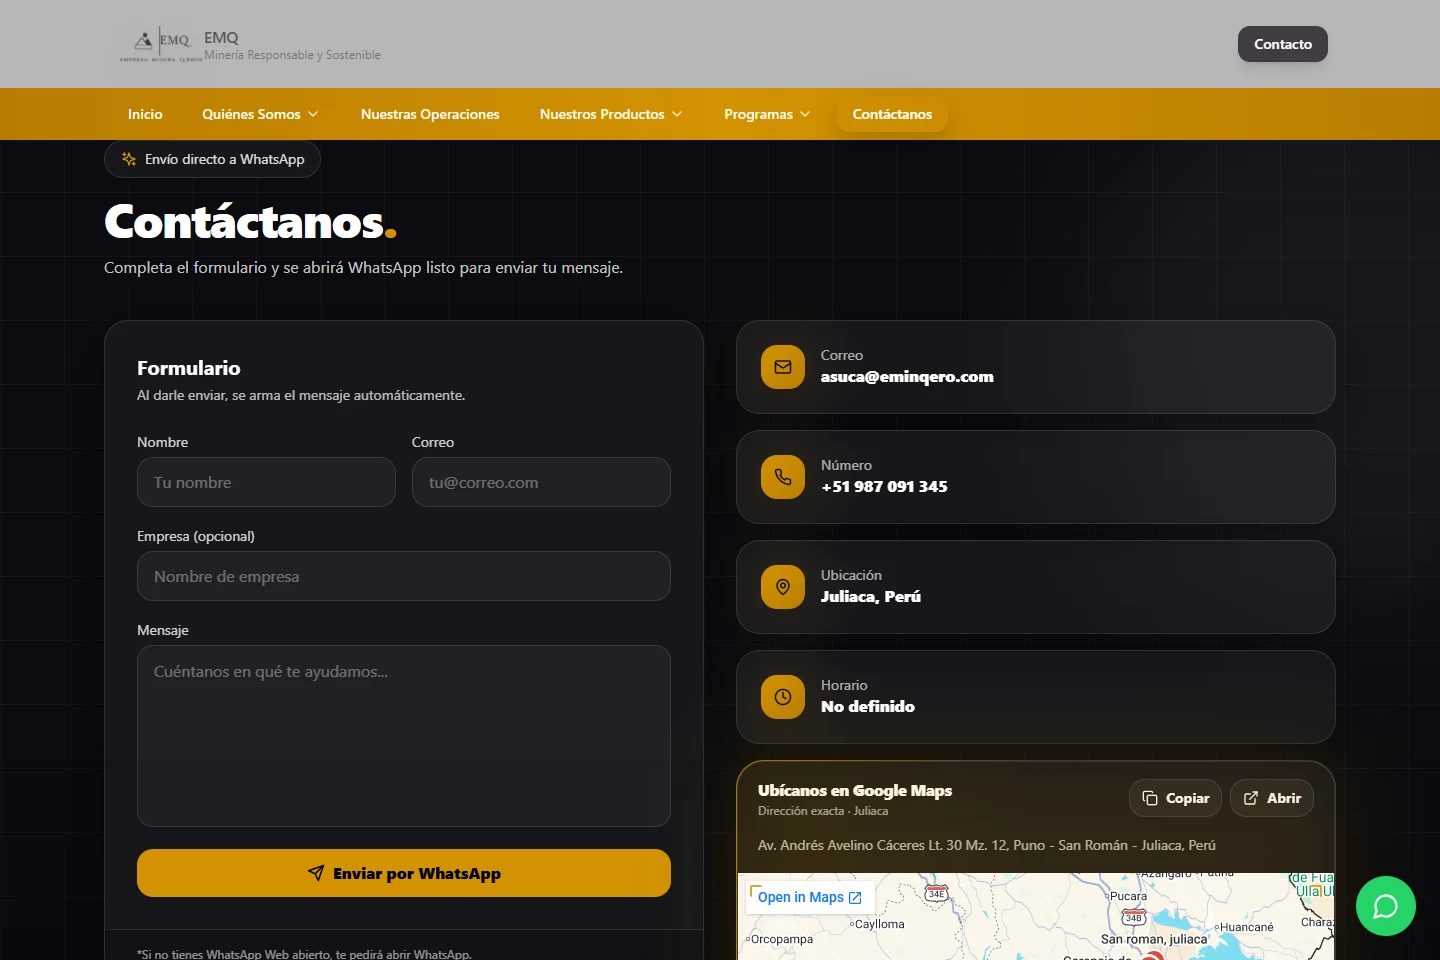The height and width of the screenshot is (960, 1440).
Task: Click the Contacto button in header
Action: click(1283, 44)
